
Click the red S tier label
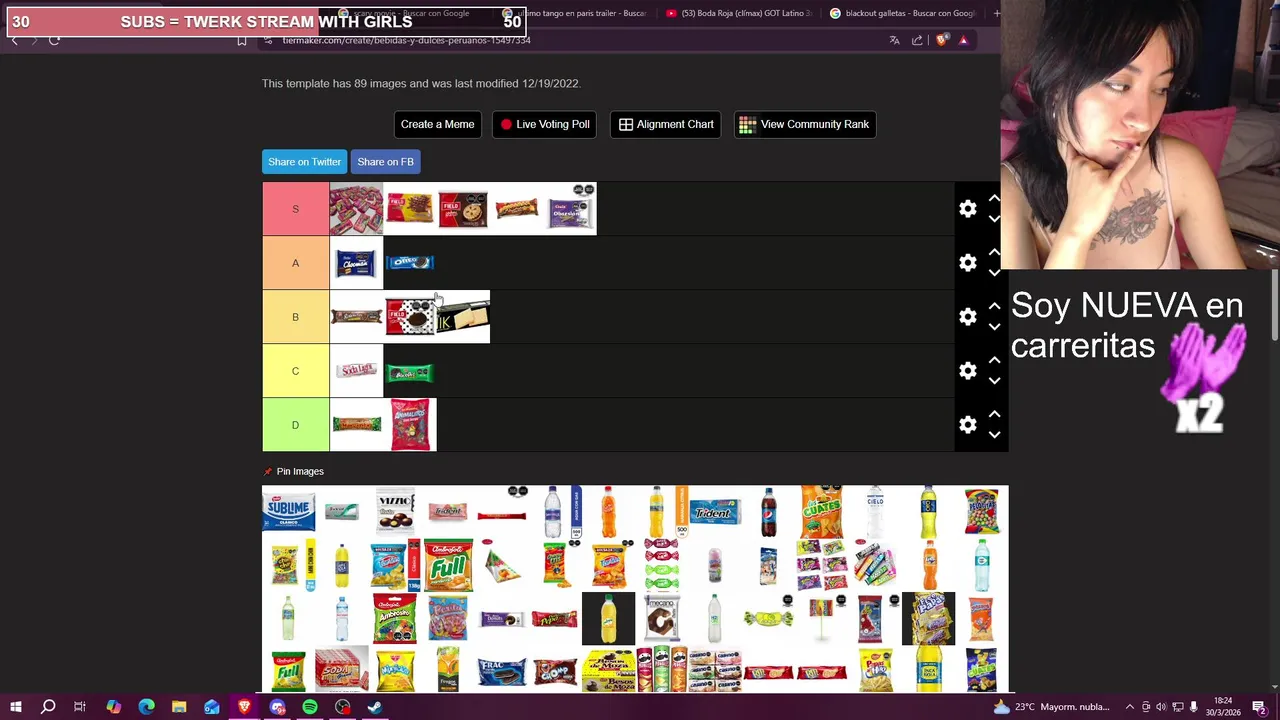pos(295,209)
